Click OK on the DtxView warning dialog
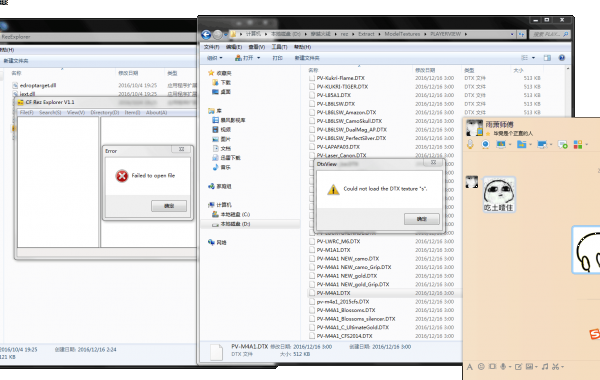The height and width of the screenshot is (380, 600). [422, 219]
